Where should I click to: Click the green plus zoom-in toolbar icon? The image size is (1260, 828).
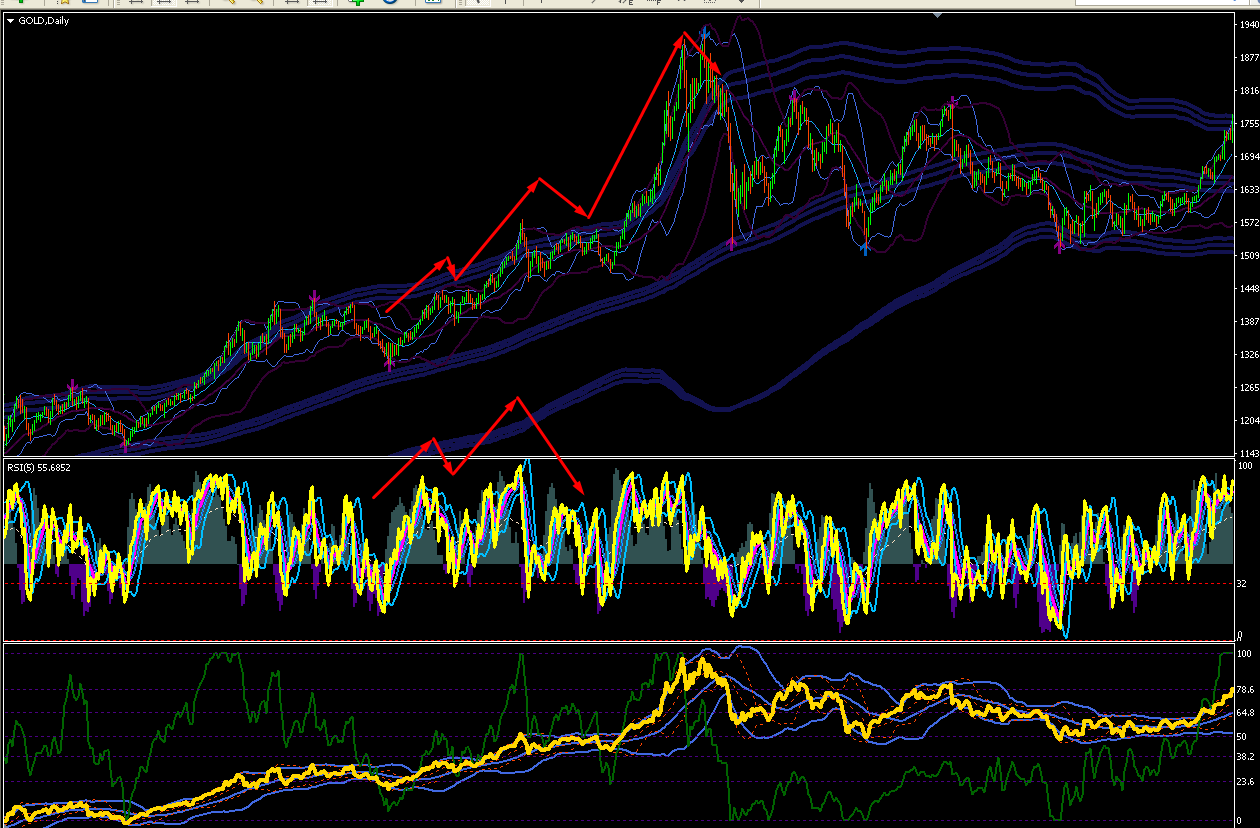click(356, 3)
